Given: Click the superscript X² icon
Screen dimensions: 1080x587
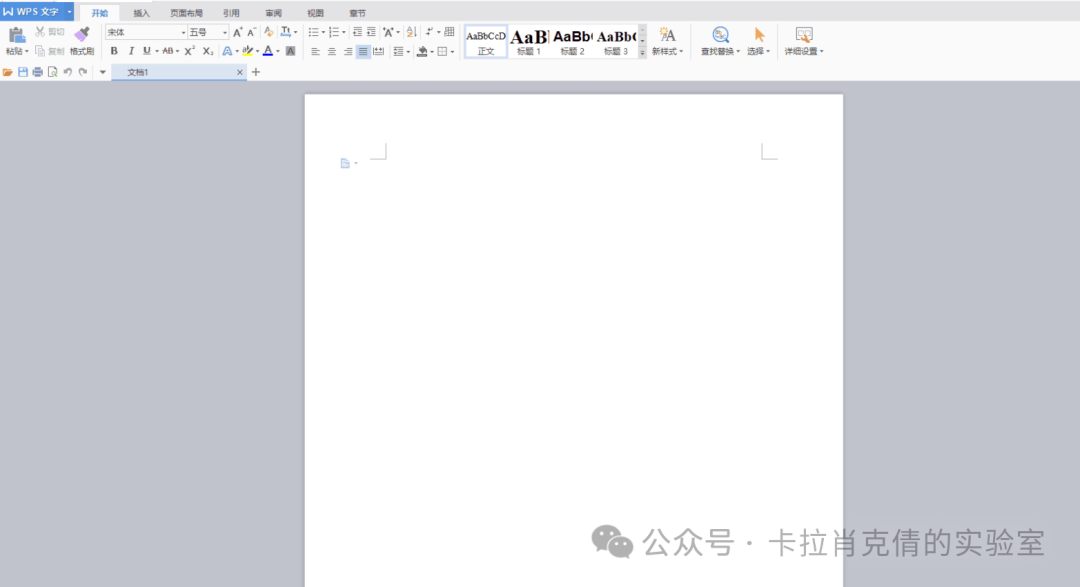Looking at the screenshot, I should click(189, 51).
